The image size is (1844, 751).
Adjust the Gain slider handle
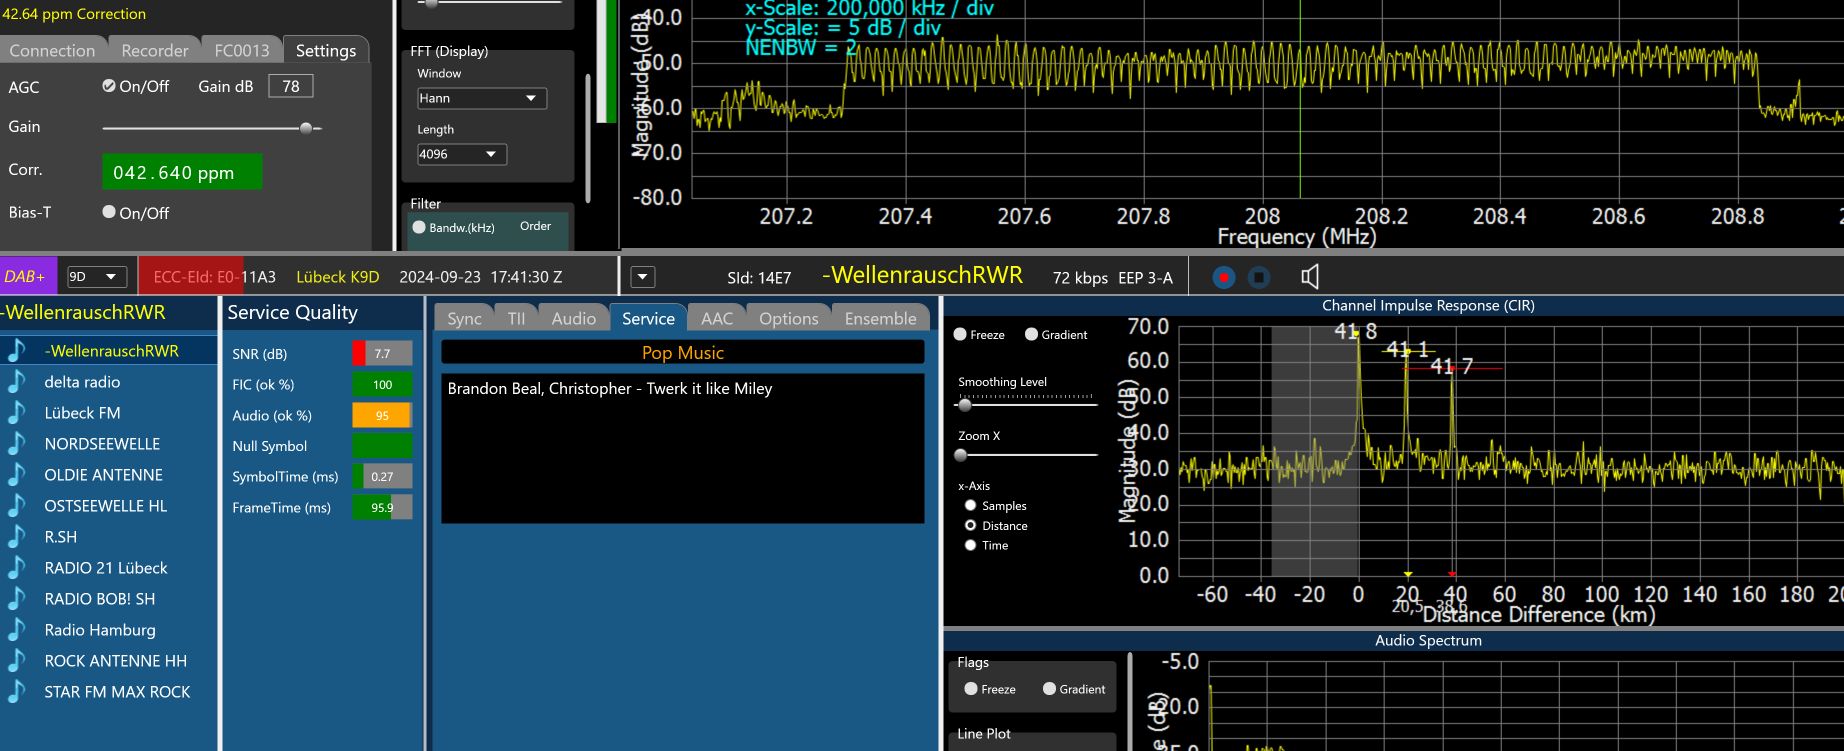point(306,128)
